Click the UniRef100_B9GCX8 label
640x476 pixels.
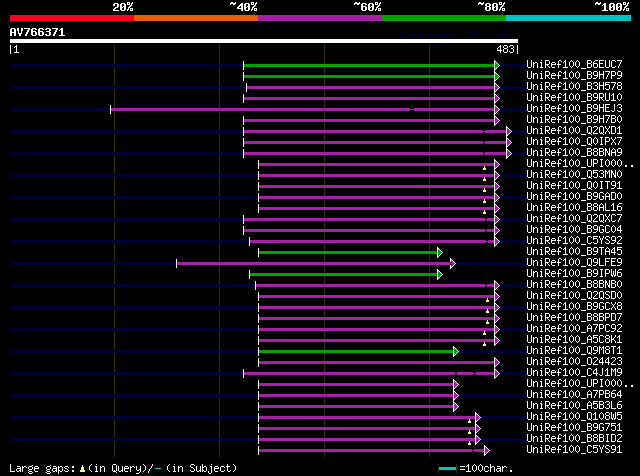coord(574,307)
